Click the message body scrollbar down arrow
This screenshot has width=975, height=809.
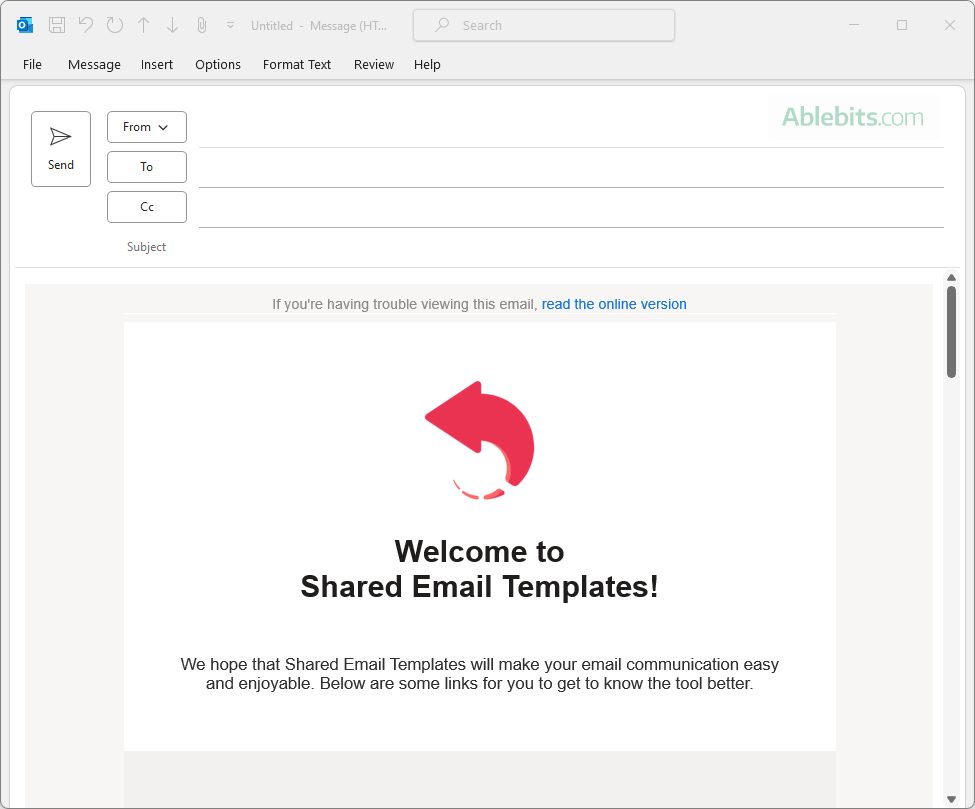click(x=951, y=799)
